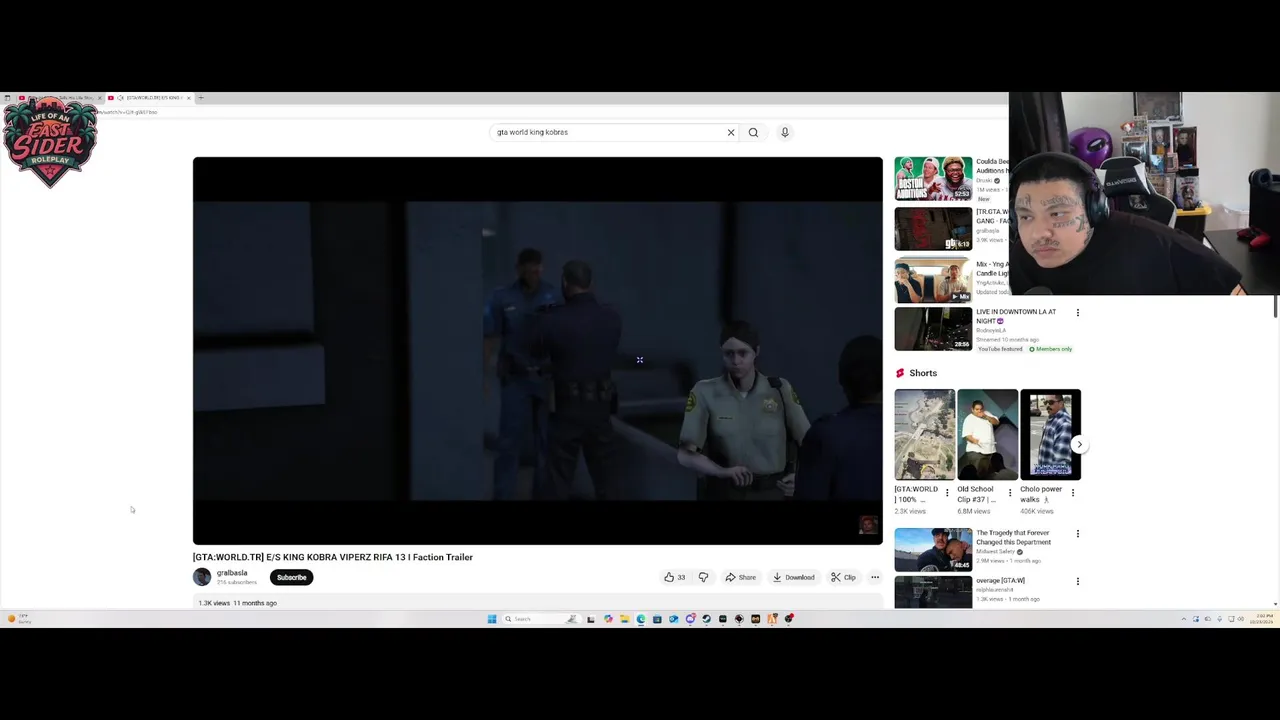Share the King Kobra Viperz video

pyautogui.click(x=740, y=577)
